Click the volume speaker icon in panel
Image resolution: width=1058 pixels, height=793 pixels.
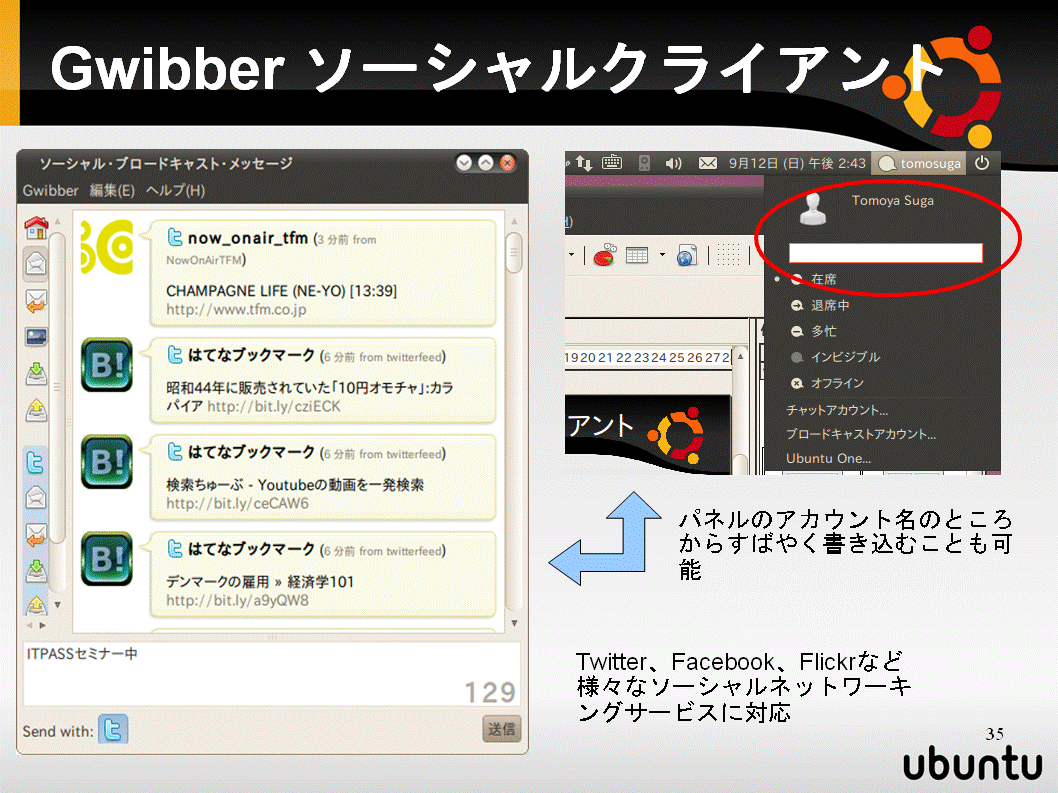pos(673,163)
